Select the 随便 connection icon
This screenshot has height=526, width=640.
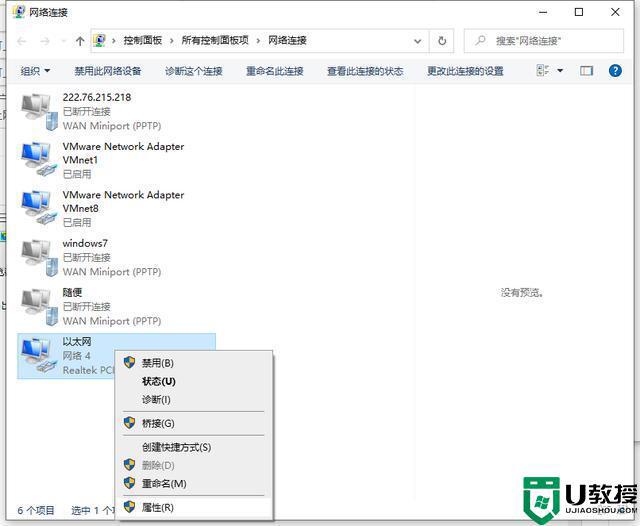tap(40, 306)
